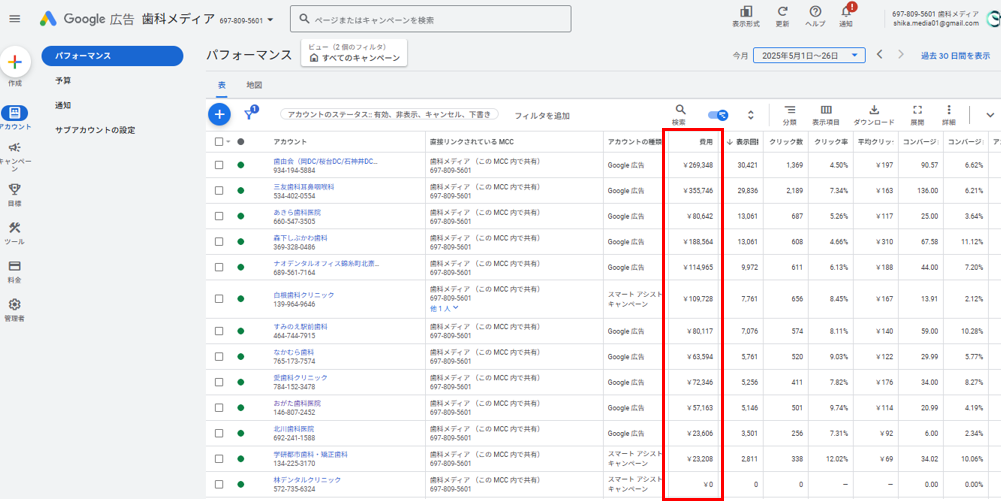Switch to the 地図 tab
Screen dimensions: 1001x504
coord(254,85)
